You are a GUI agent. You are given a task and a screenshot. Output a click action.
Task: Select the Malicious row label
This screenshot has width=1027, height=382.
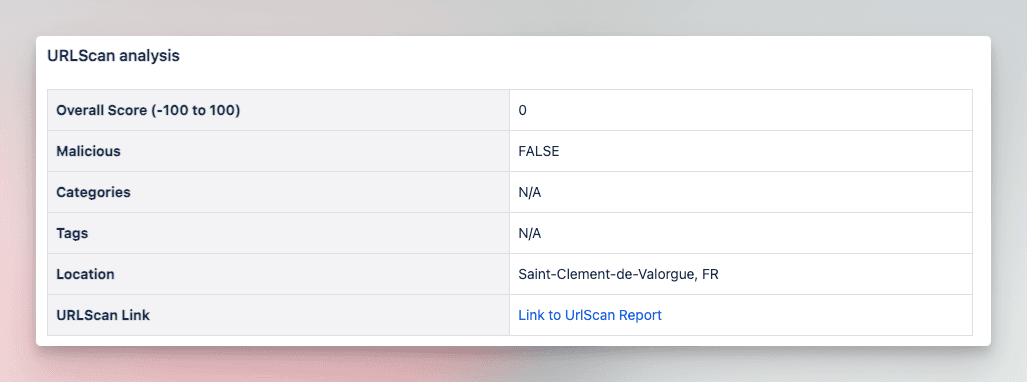tap(88, 151)
